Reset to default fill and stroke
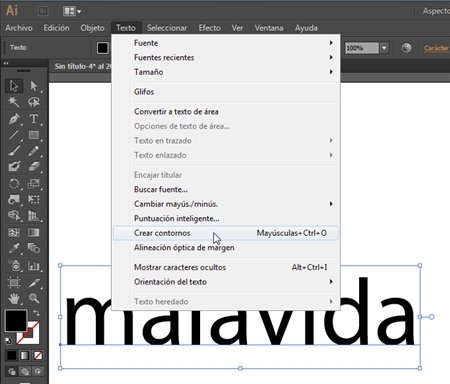Image resolution: width=450 pixels, height=384 pixels. [9, 341]
